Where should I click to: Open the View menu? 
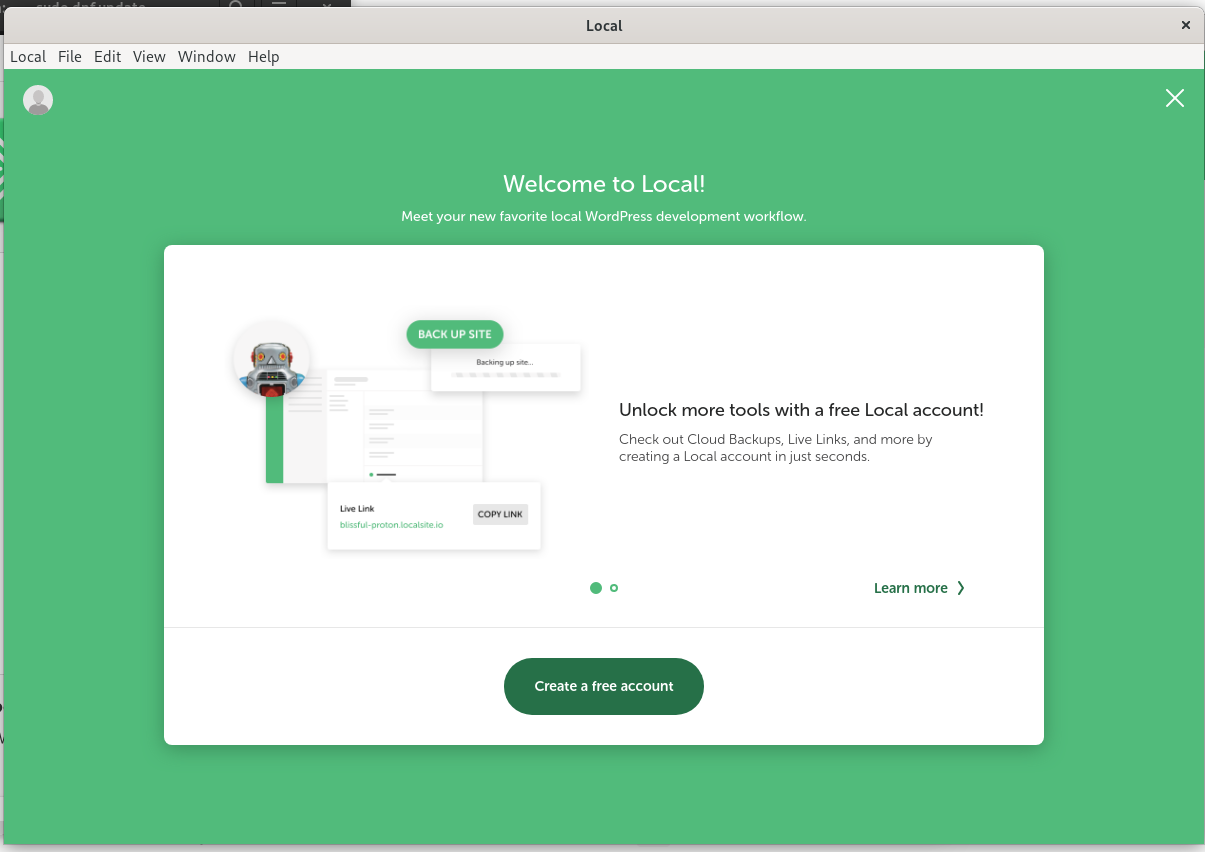pyautogui.click(x=149, y=57)
